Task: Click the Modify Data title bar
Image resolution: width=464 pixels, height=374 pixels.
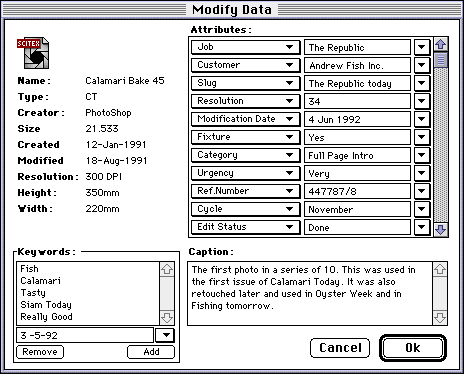Action: [x=232, y=9]
